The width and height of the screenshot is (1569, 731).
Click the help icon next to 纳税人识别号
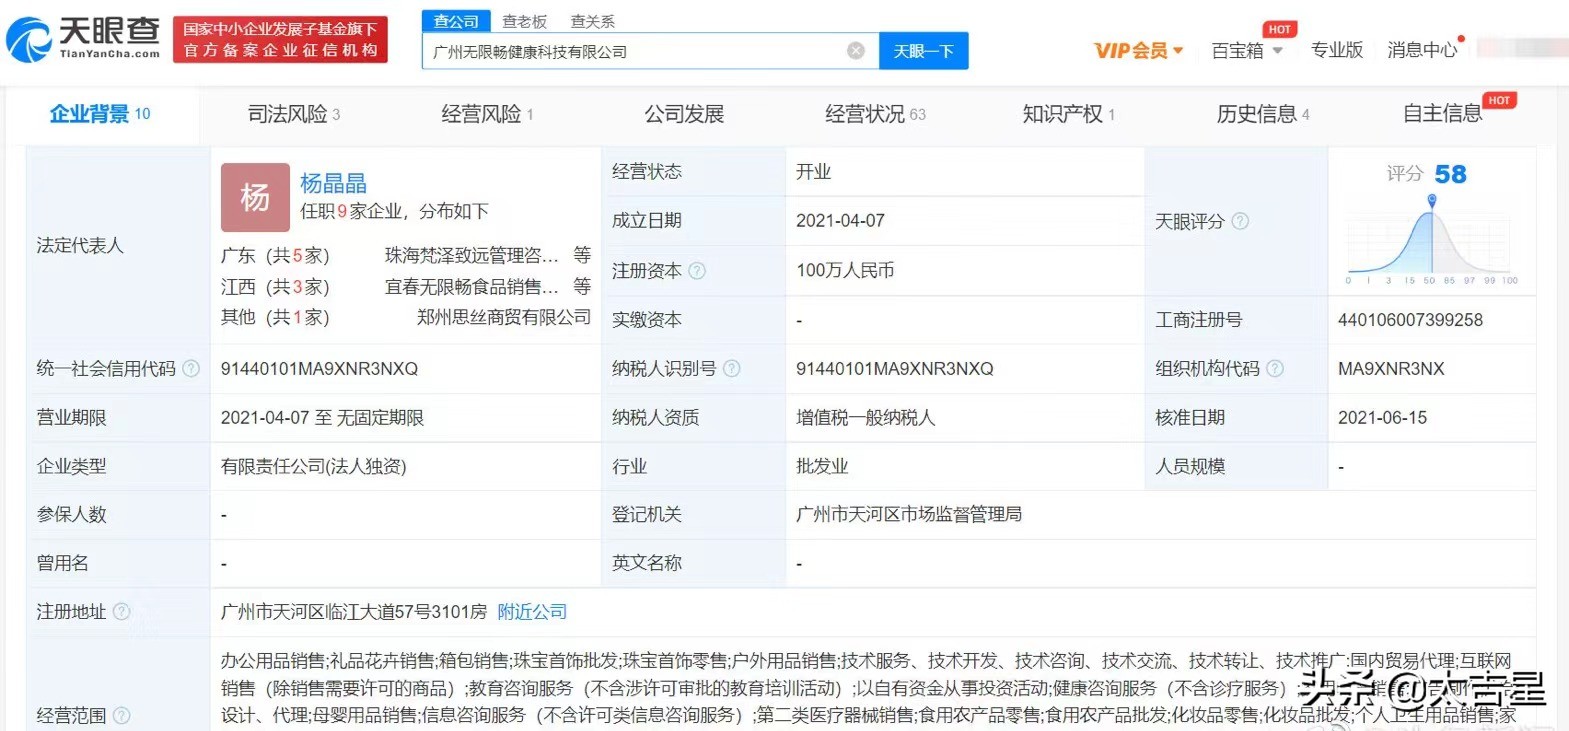click(732, 369)
